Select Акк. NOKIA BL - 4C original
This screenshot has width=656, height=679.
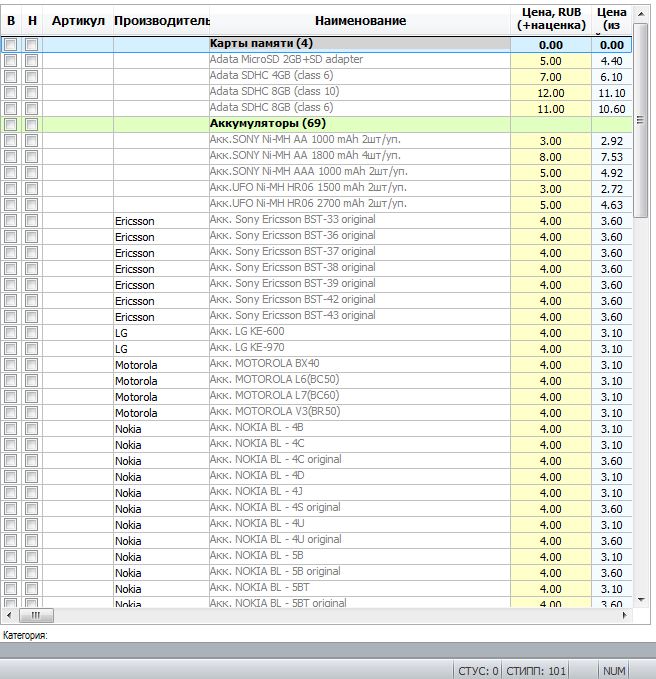pyautogui.click(x=316, y=461)
